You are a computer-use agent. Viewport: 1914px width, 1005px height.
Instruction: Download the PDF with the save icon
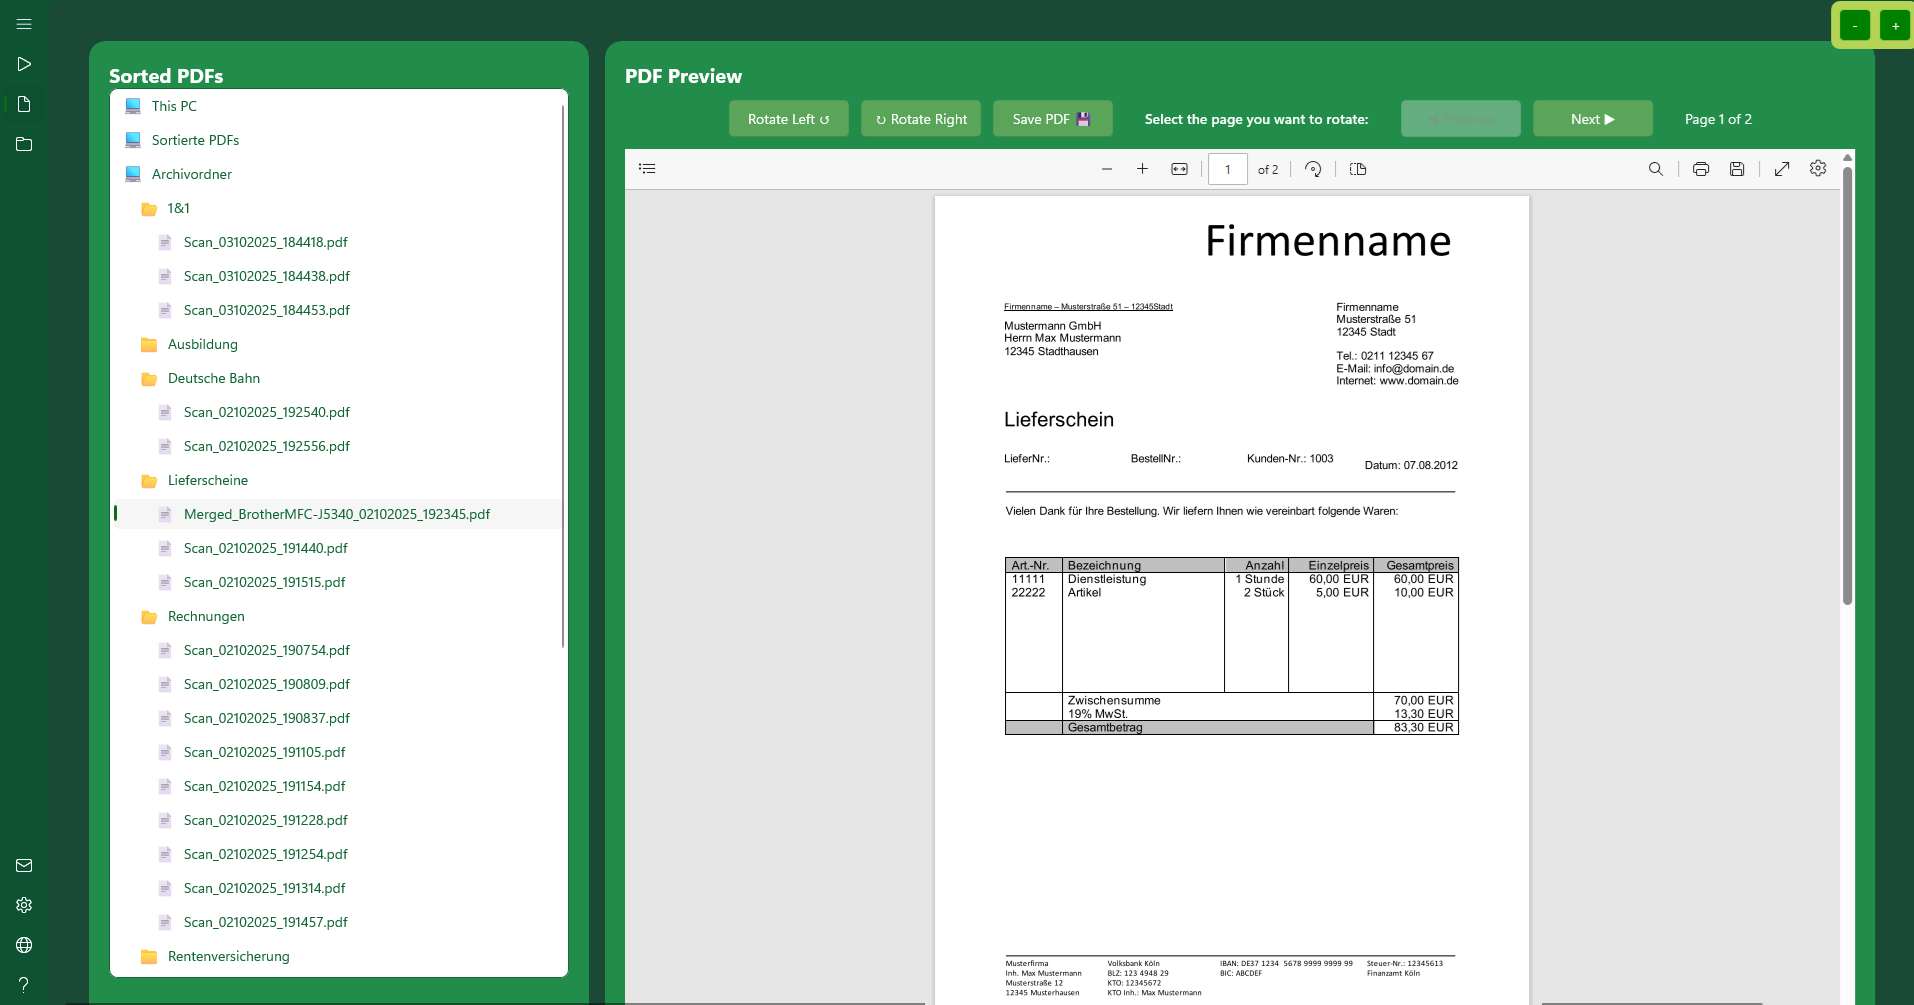click(x=1737, y=168)
